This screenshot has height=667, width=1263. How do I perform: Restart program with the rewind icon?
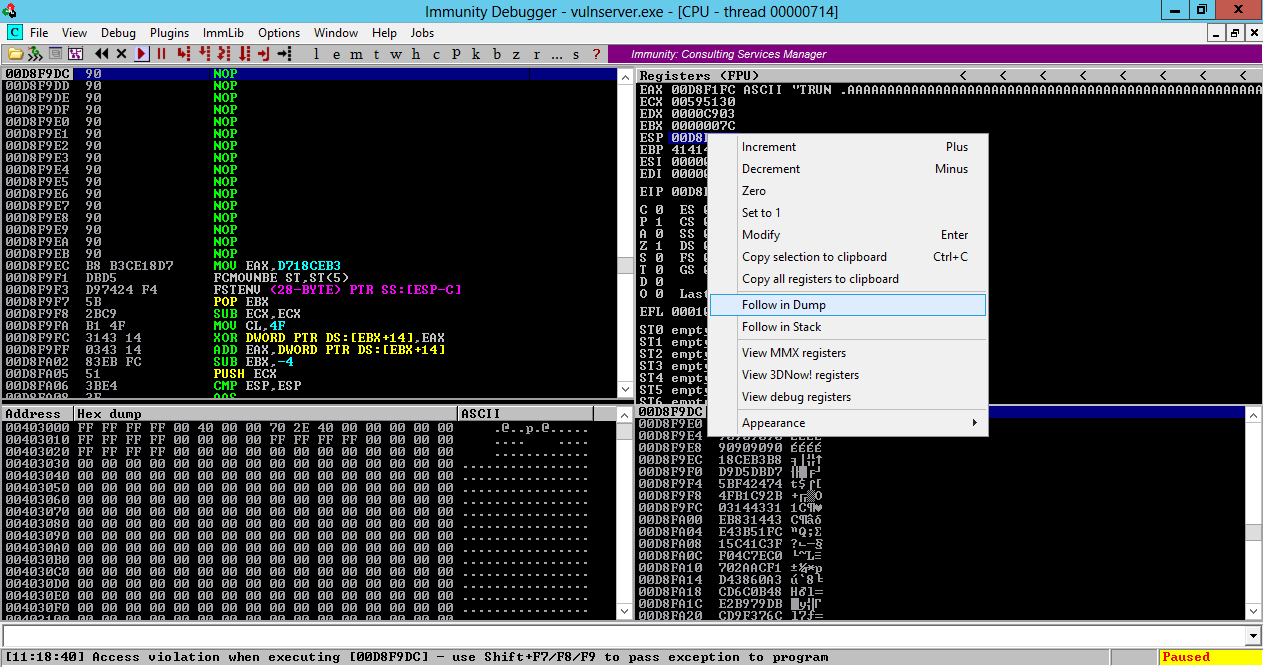(102, 54)
